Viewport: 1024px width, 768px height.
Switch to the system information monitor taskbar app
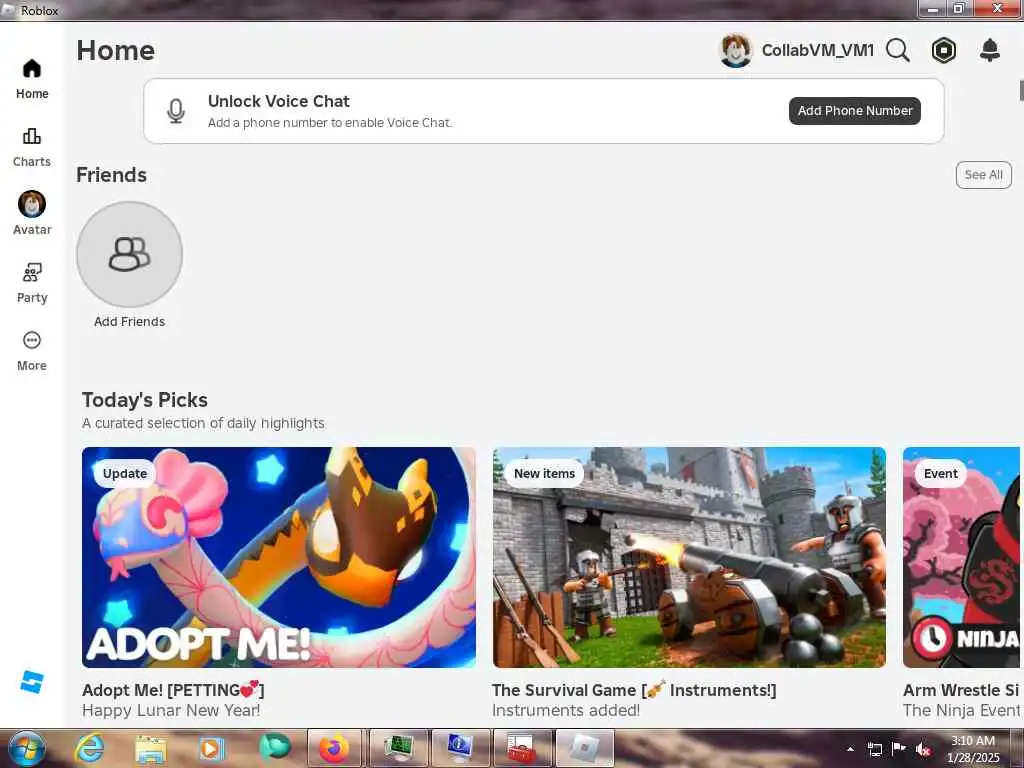(x=460, y=748)
